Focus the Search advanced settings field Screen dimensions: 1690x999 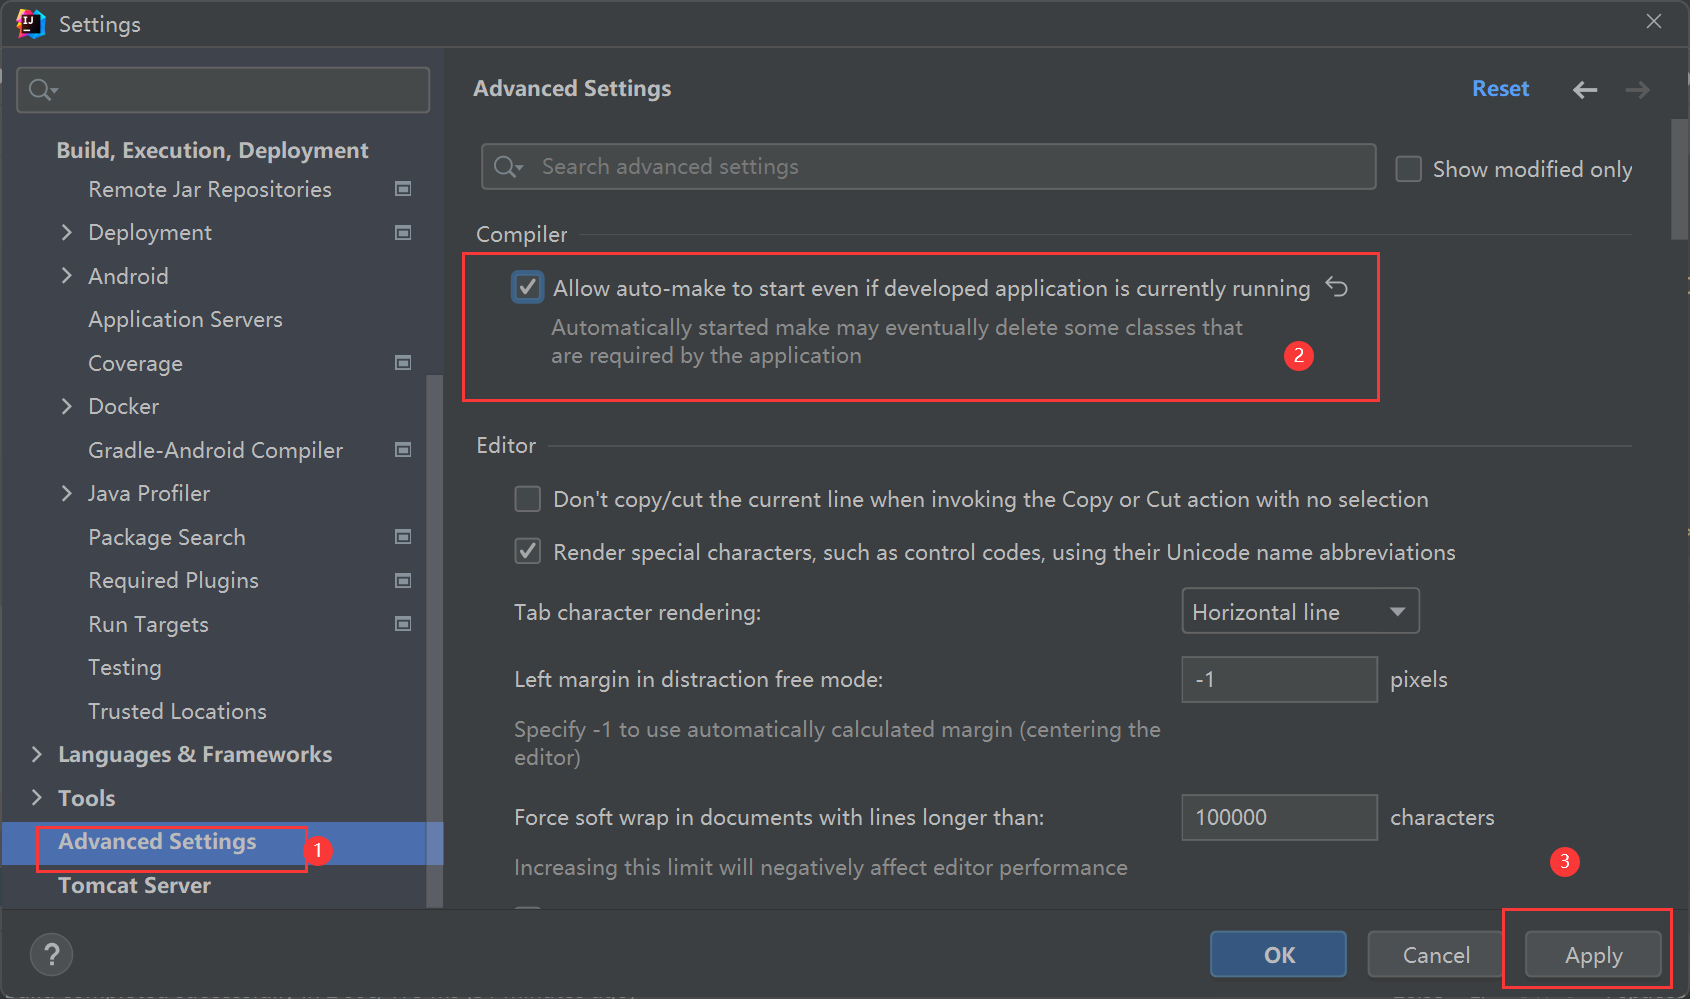click(928, 167)
